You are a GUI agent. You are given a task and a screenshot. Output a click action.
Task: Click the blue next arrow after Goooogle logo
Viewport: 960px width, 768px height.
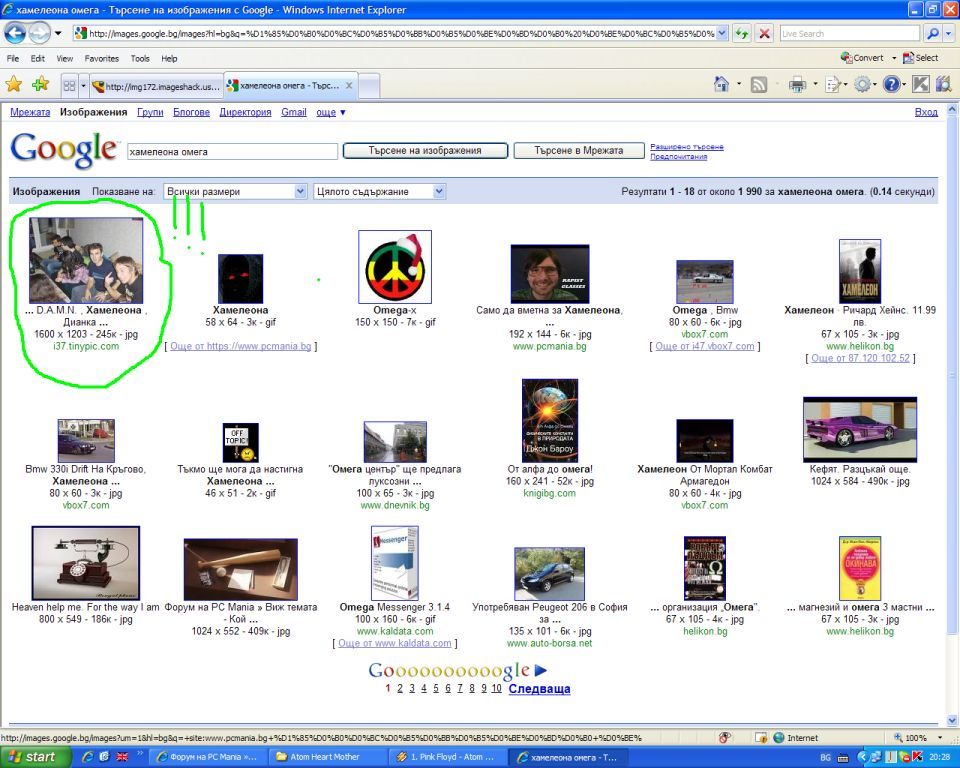[541, 671]
